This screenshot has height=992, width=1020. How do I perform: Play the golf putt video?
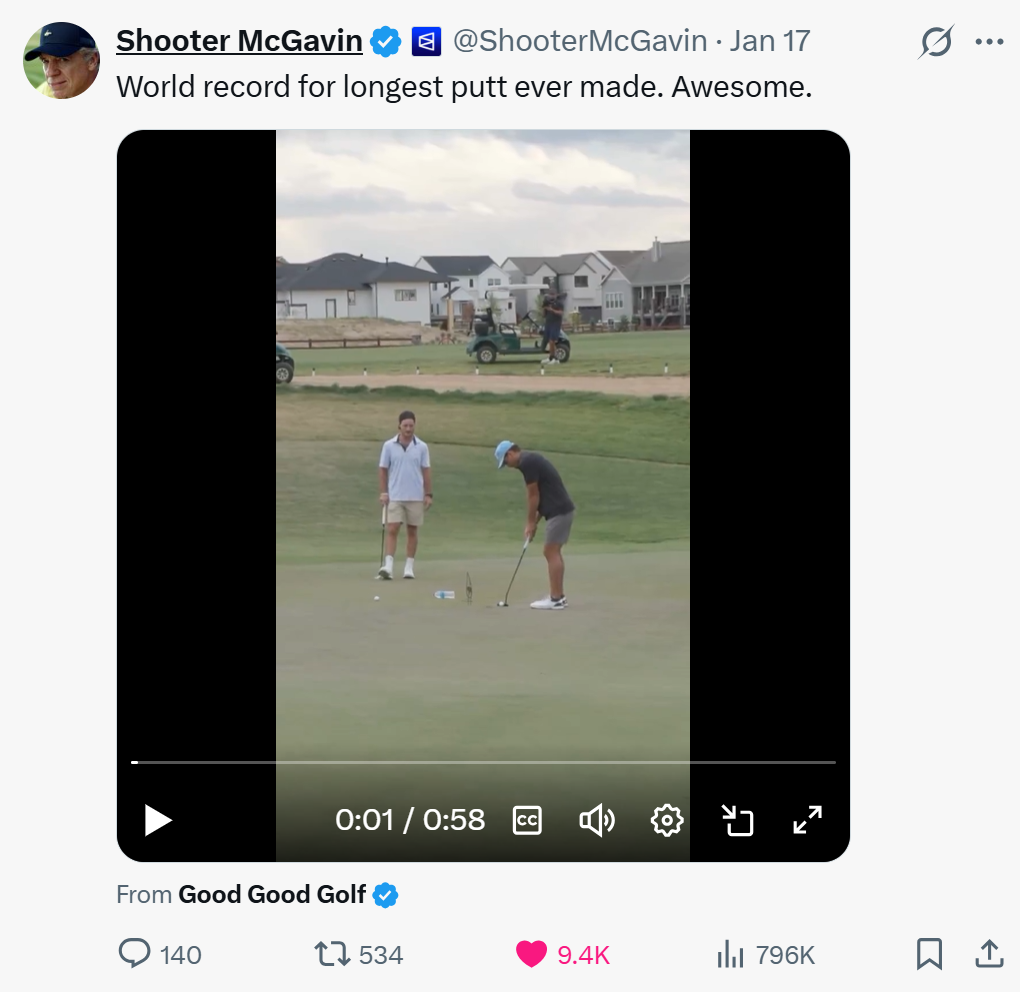coord(158,820)
